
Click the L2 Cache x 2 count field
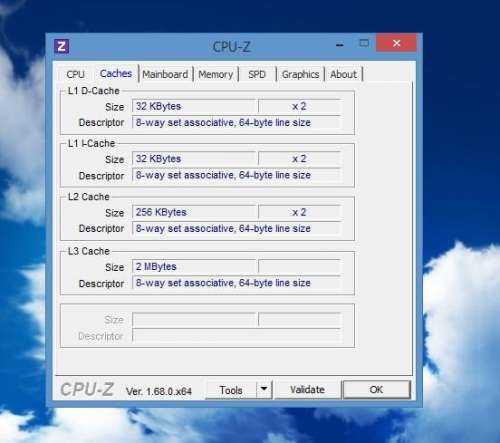(299, 212)
